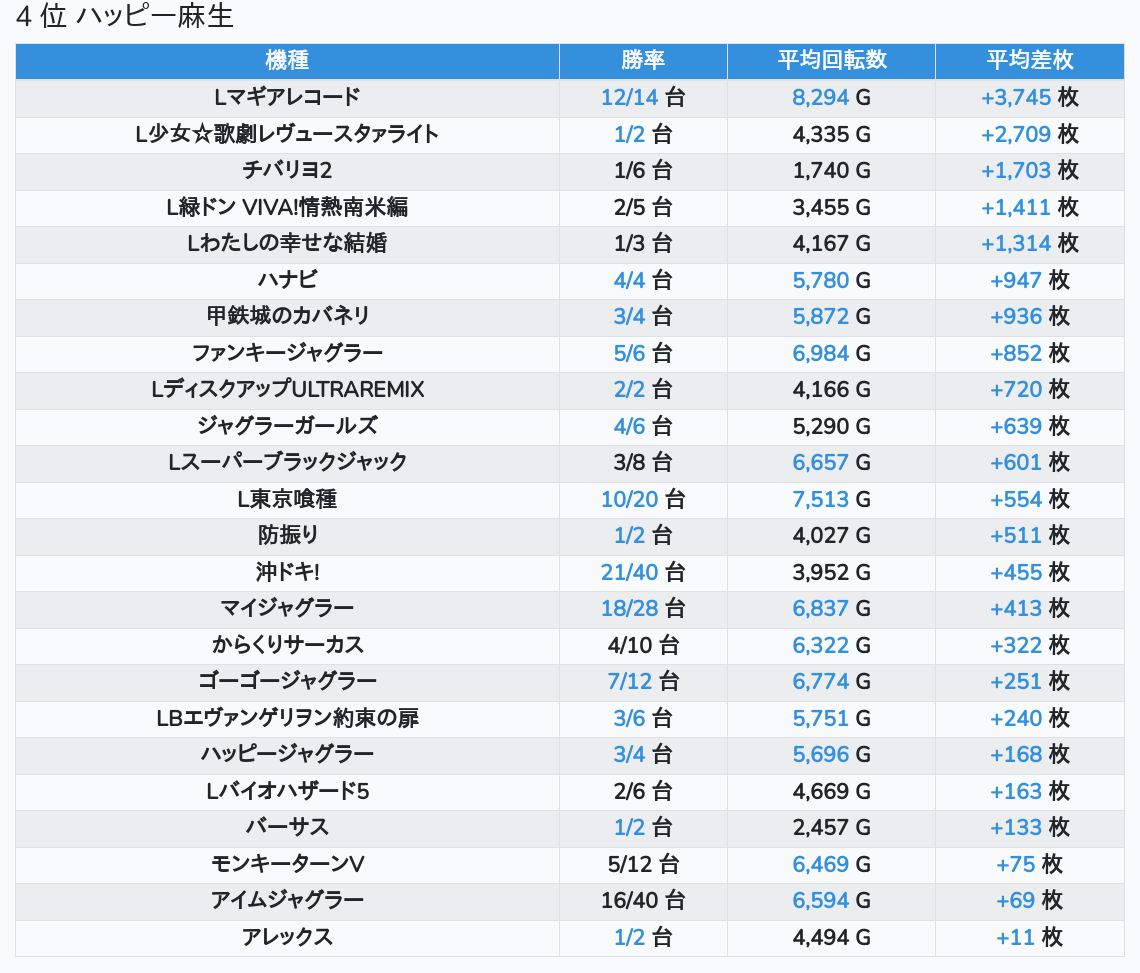Select ジャグラーガールズ machine name
This screenshot has width=1140, height=973.
click(x=287, y=426)
